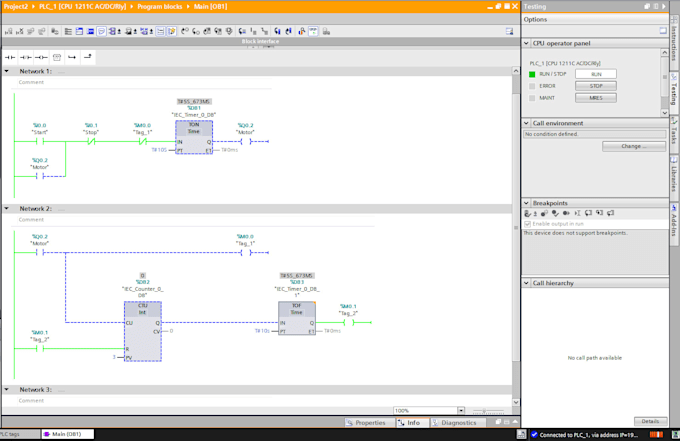Collapse Network 2

point(7,209)
